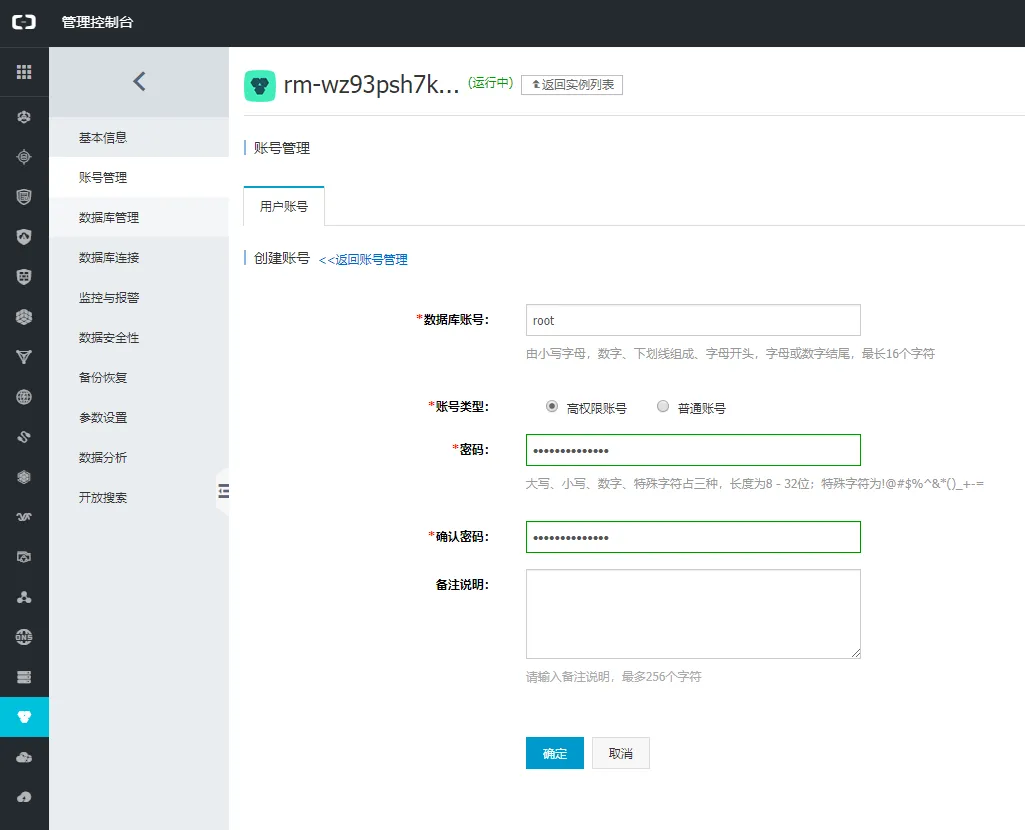Collapse the instance menu with the back chevron
Screen dimensions: 1025x830
click(139, 82)
